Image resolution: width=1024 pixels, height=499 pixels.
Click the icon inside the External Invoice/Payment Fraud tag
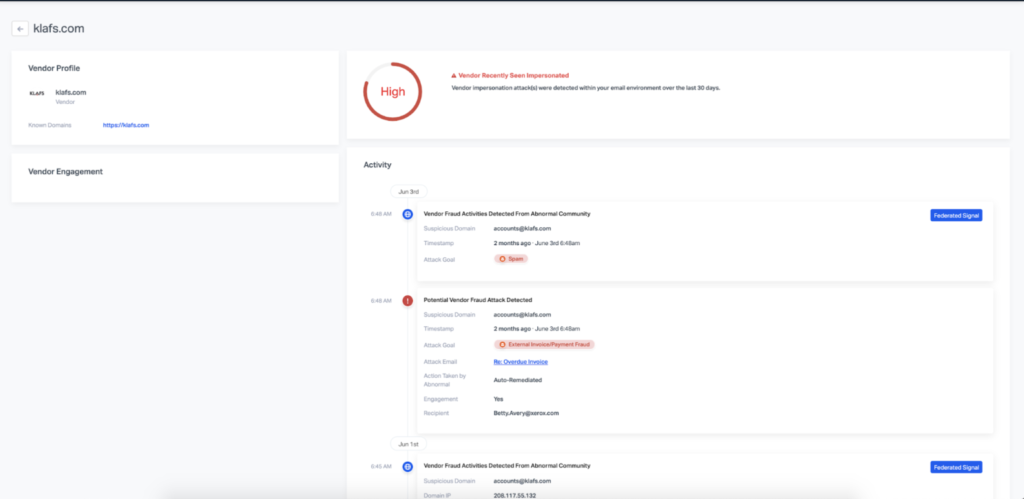click(x=502, y=344)
